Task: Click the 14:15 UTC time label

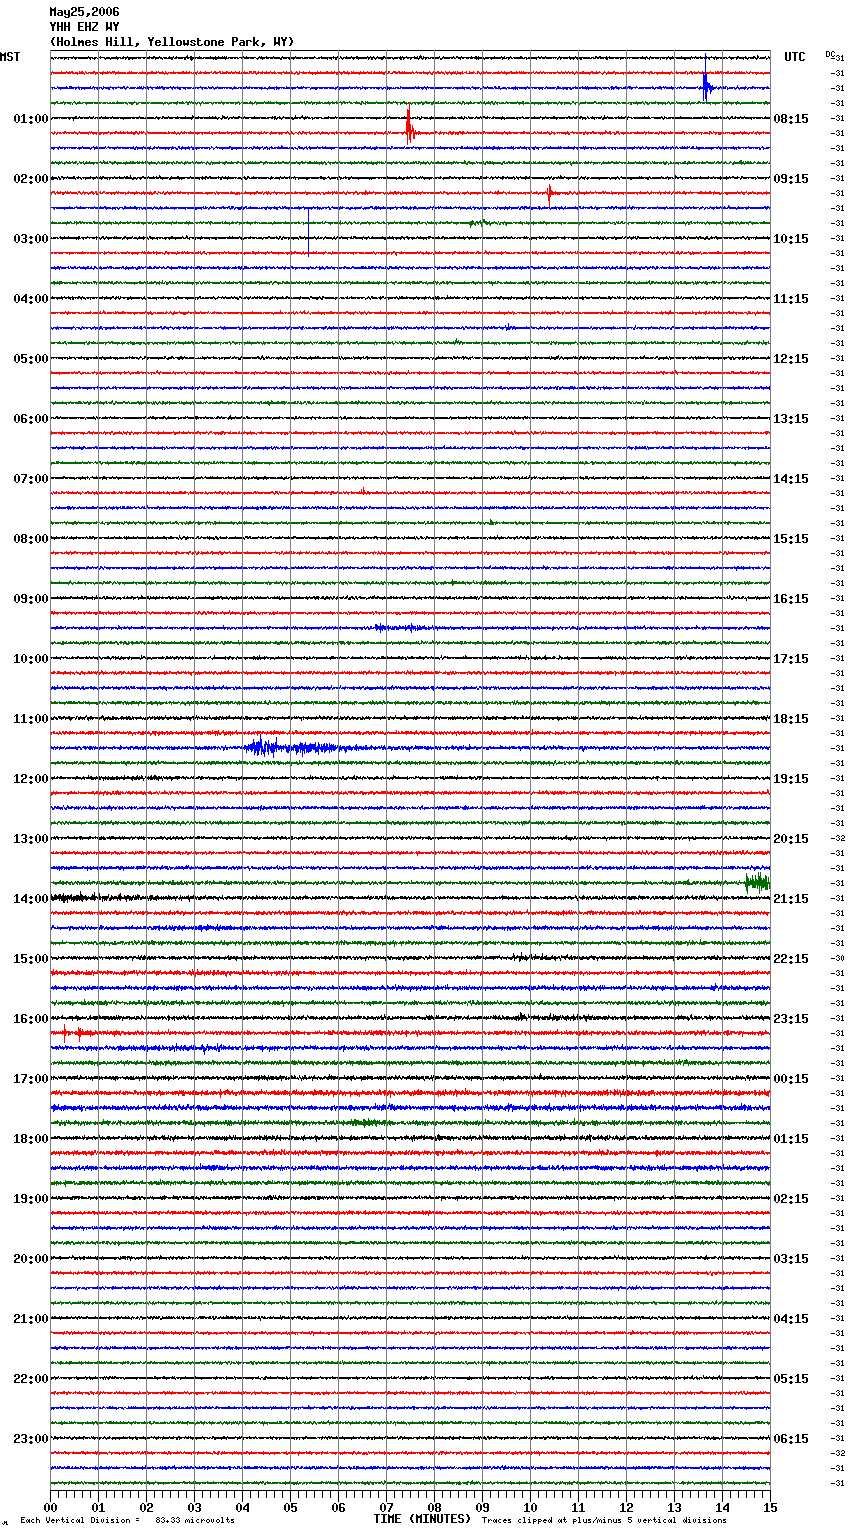Action: click(791, 479)
